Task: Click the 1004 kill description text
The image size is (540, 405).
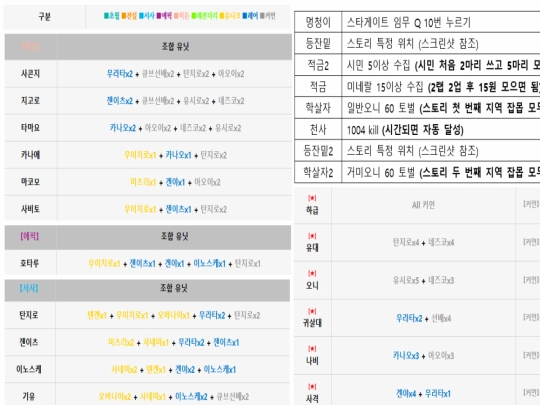Action: click(x=405, y=130)
